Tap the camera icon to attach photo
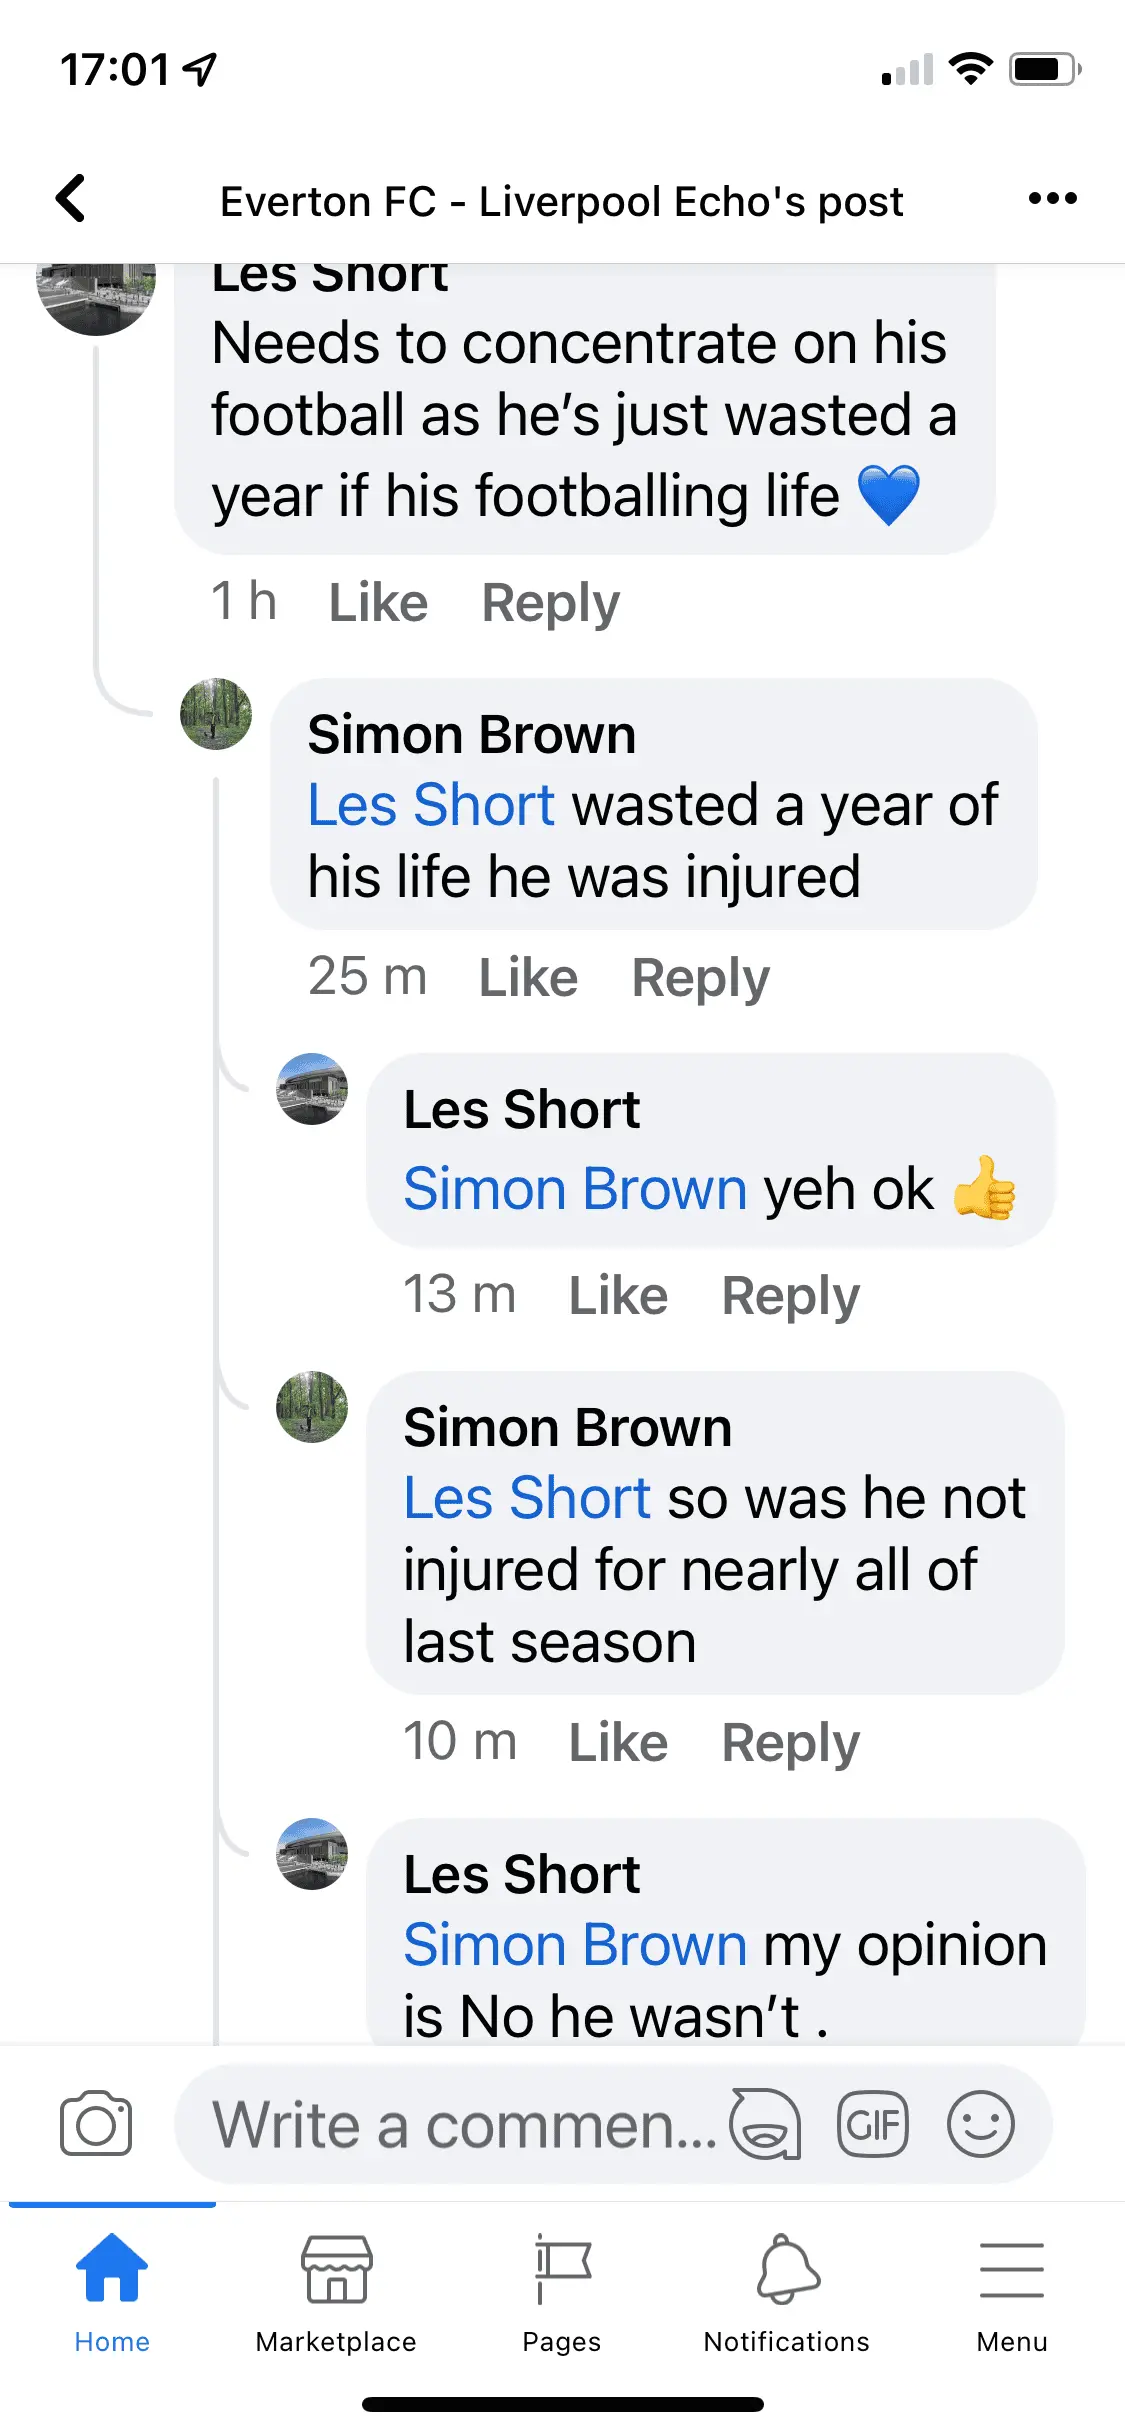This screenshot has height=2436, width=1125. point(96,2124)
